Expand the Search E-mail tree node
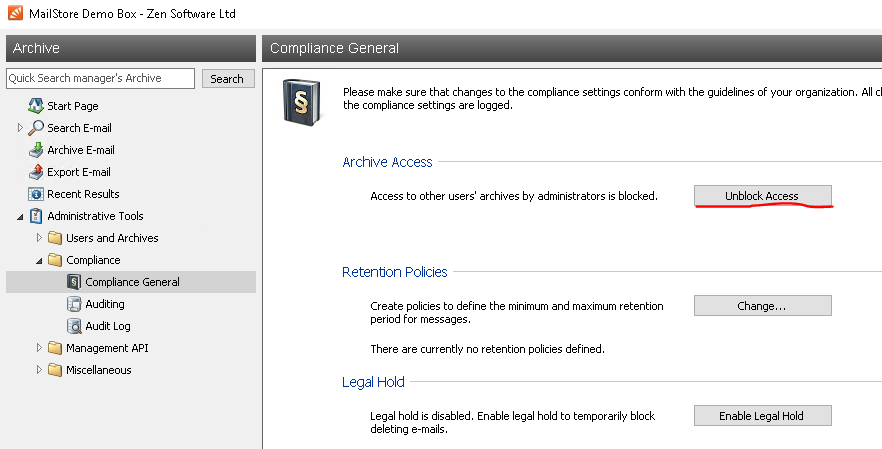Image resolution: width=882 pixels, height=449 pixels. pyautogui.click(x=20, y=128)
